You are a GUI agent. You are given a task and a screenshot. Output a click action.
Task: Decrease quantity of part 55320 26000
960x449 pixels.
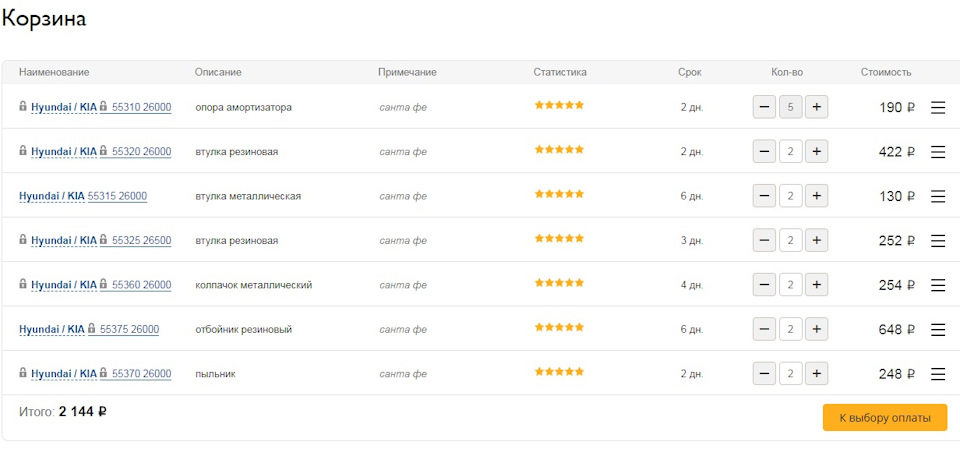764,152
